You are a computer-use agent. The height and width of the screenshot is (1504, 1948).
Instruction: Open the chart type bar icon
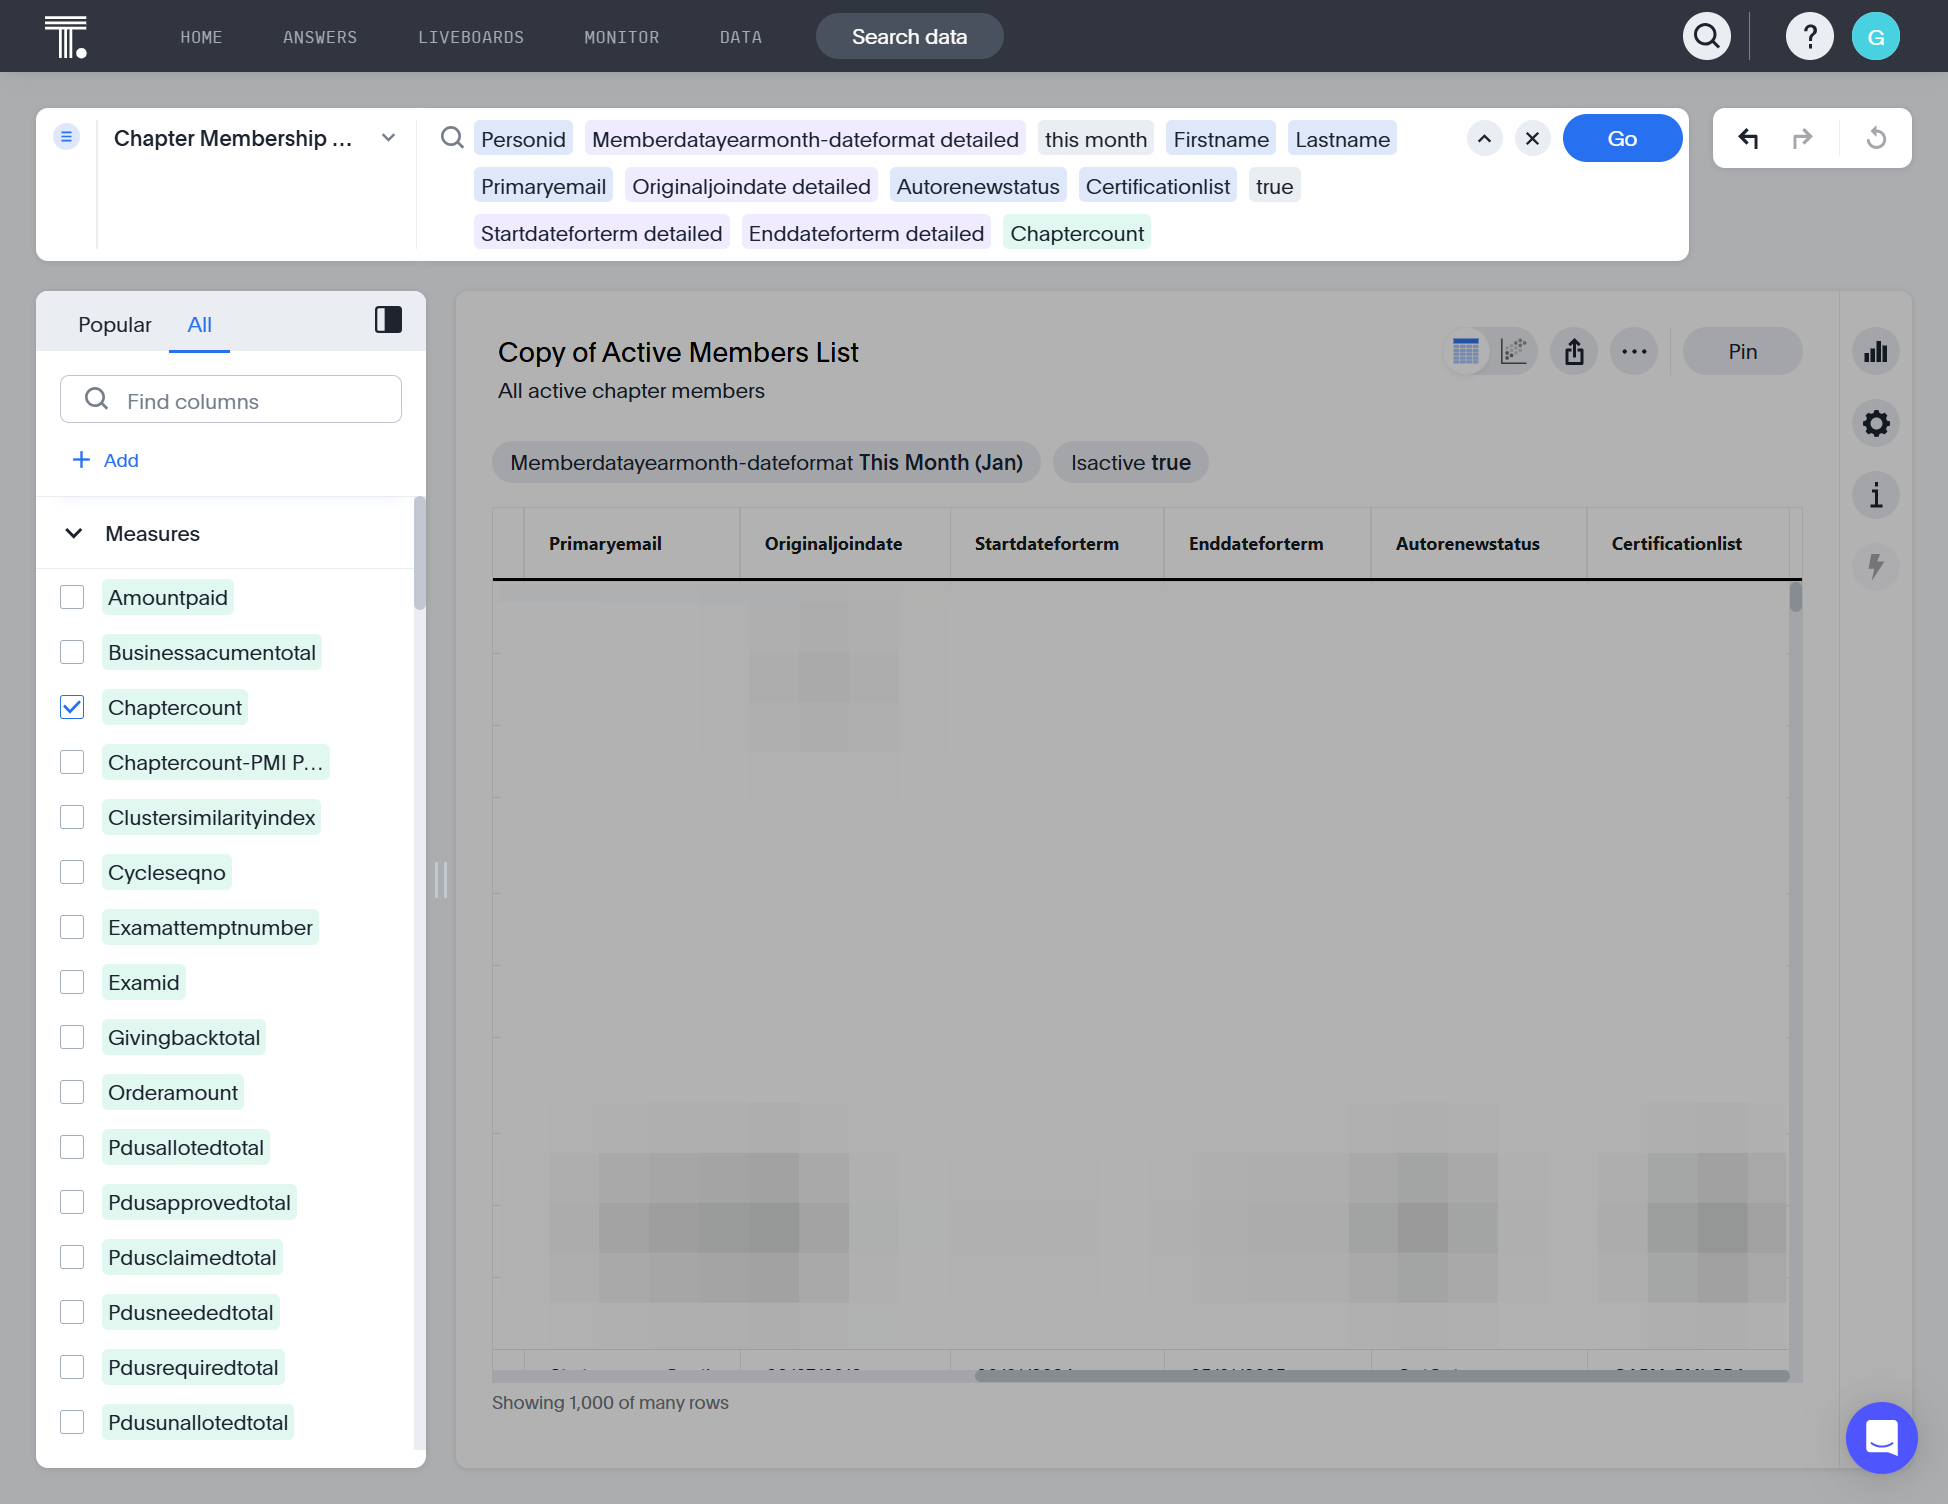coord(1876,352)
